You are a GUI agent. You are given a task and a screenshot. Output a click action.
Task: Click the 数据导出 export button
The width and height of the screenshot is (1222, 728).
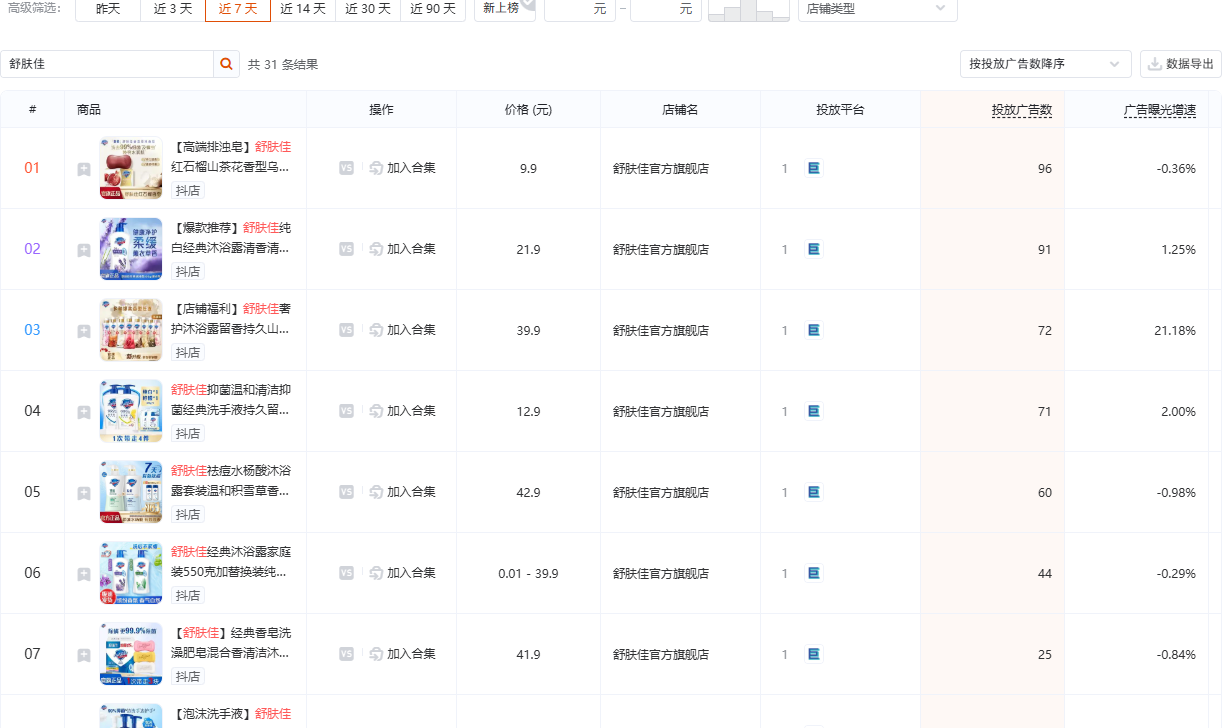click(x=1181, y=64)
